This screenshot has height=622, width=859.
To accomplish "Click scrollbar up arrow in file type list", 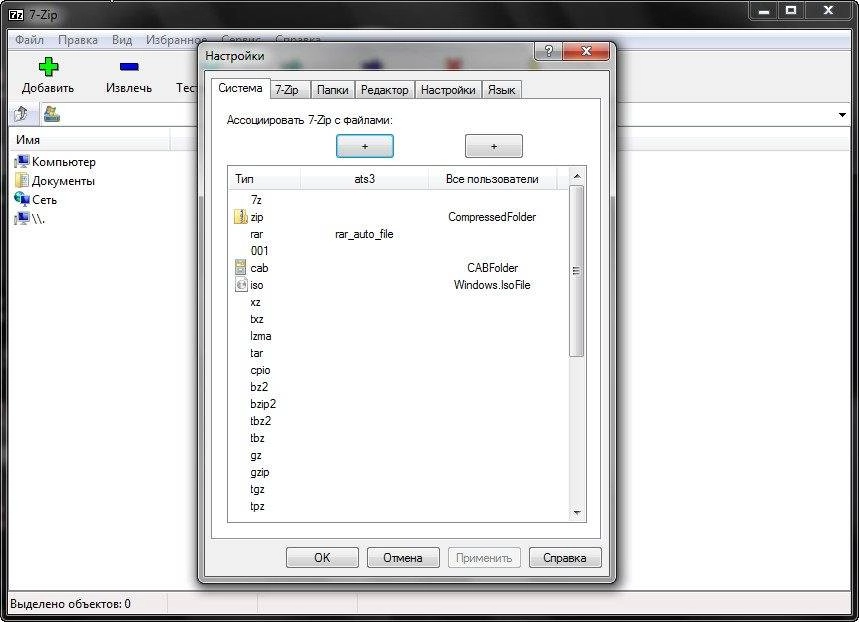I will tap(576, 176).
